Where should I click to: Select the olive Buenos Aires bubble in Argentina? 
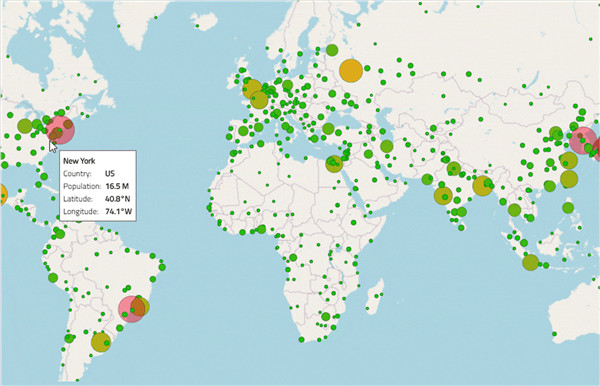101,342
